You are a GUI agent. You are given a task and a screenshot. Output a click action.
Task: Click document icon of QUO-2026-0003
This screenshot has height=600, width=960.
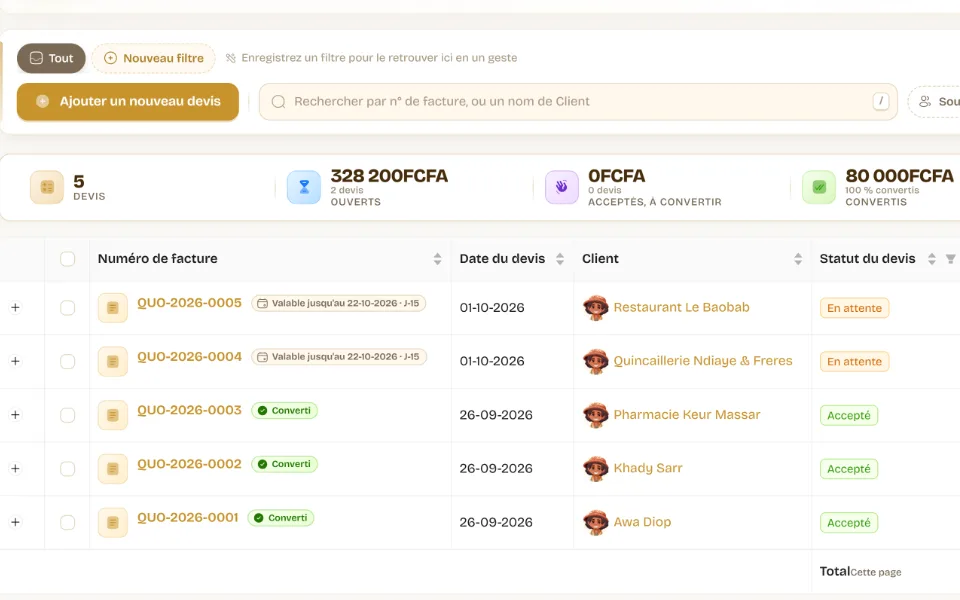point(113,415)
